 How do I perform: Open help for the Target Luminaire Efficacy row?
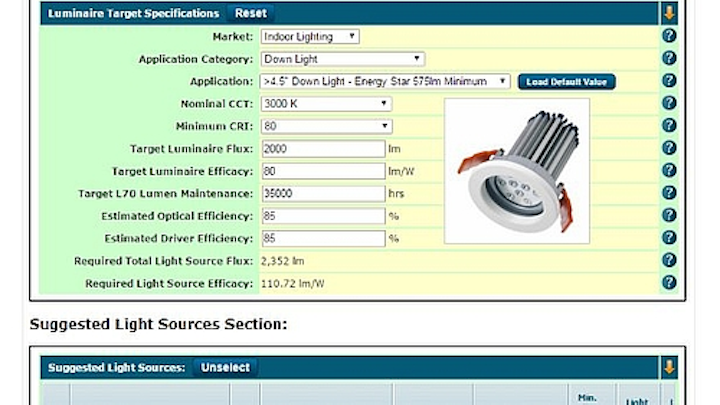tap(669, 170)
